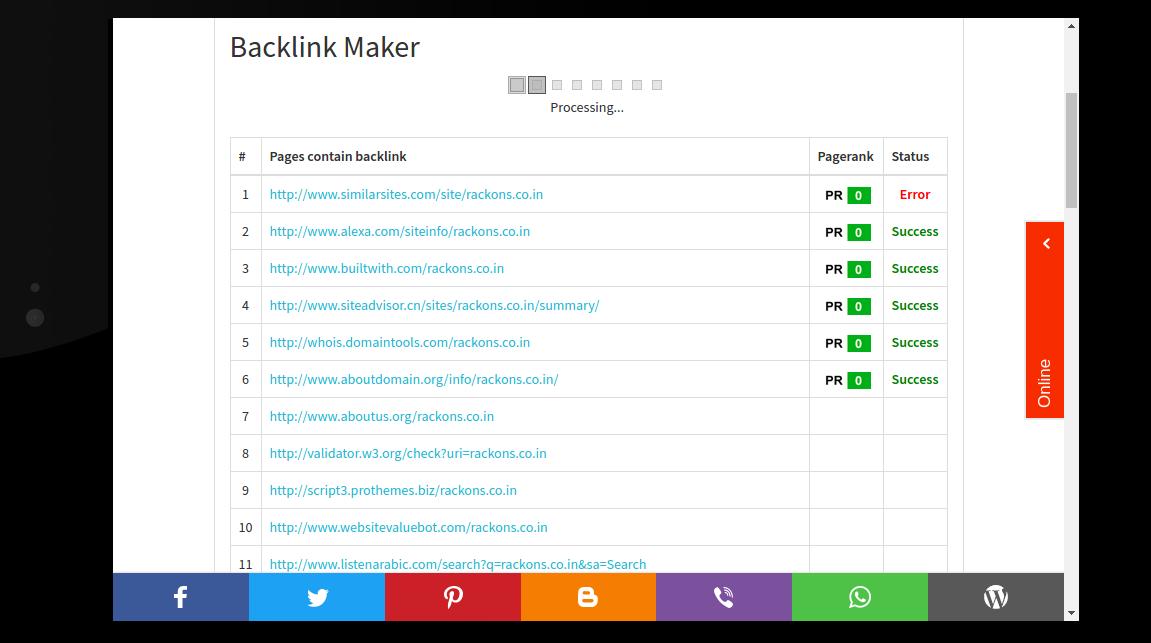Viewport: 1151px width, 643px height.
Task: Share page on Facebook
Action: coord(181,597)
